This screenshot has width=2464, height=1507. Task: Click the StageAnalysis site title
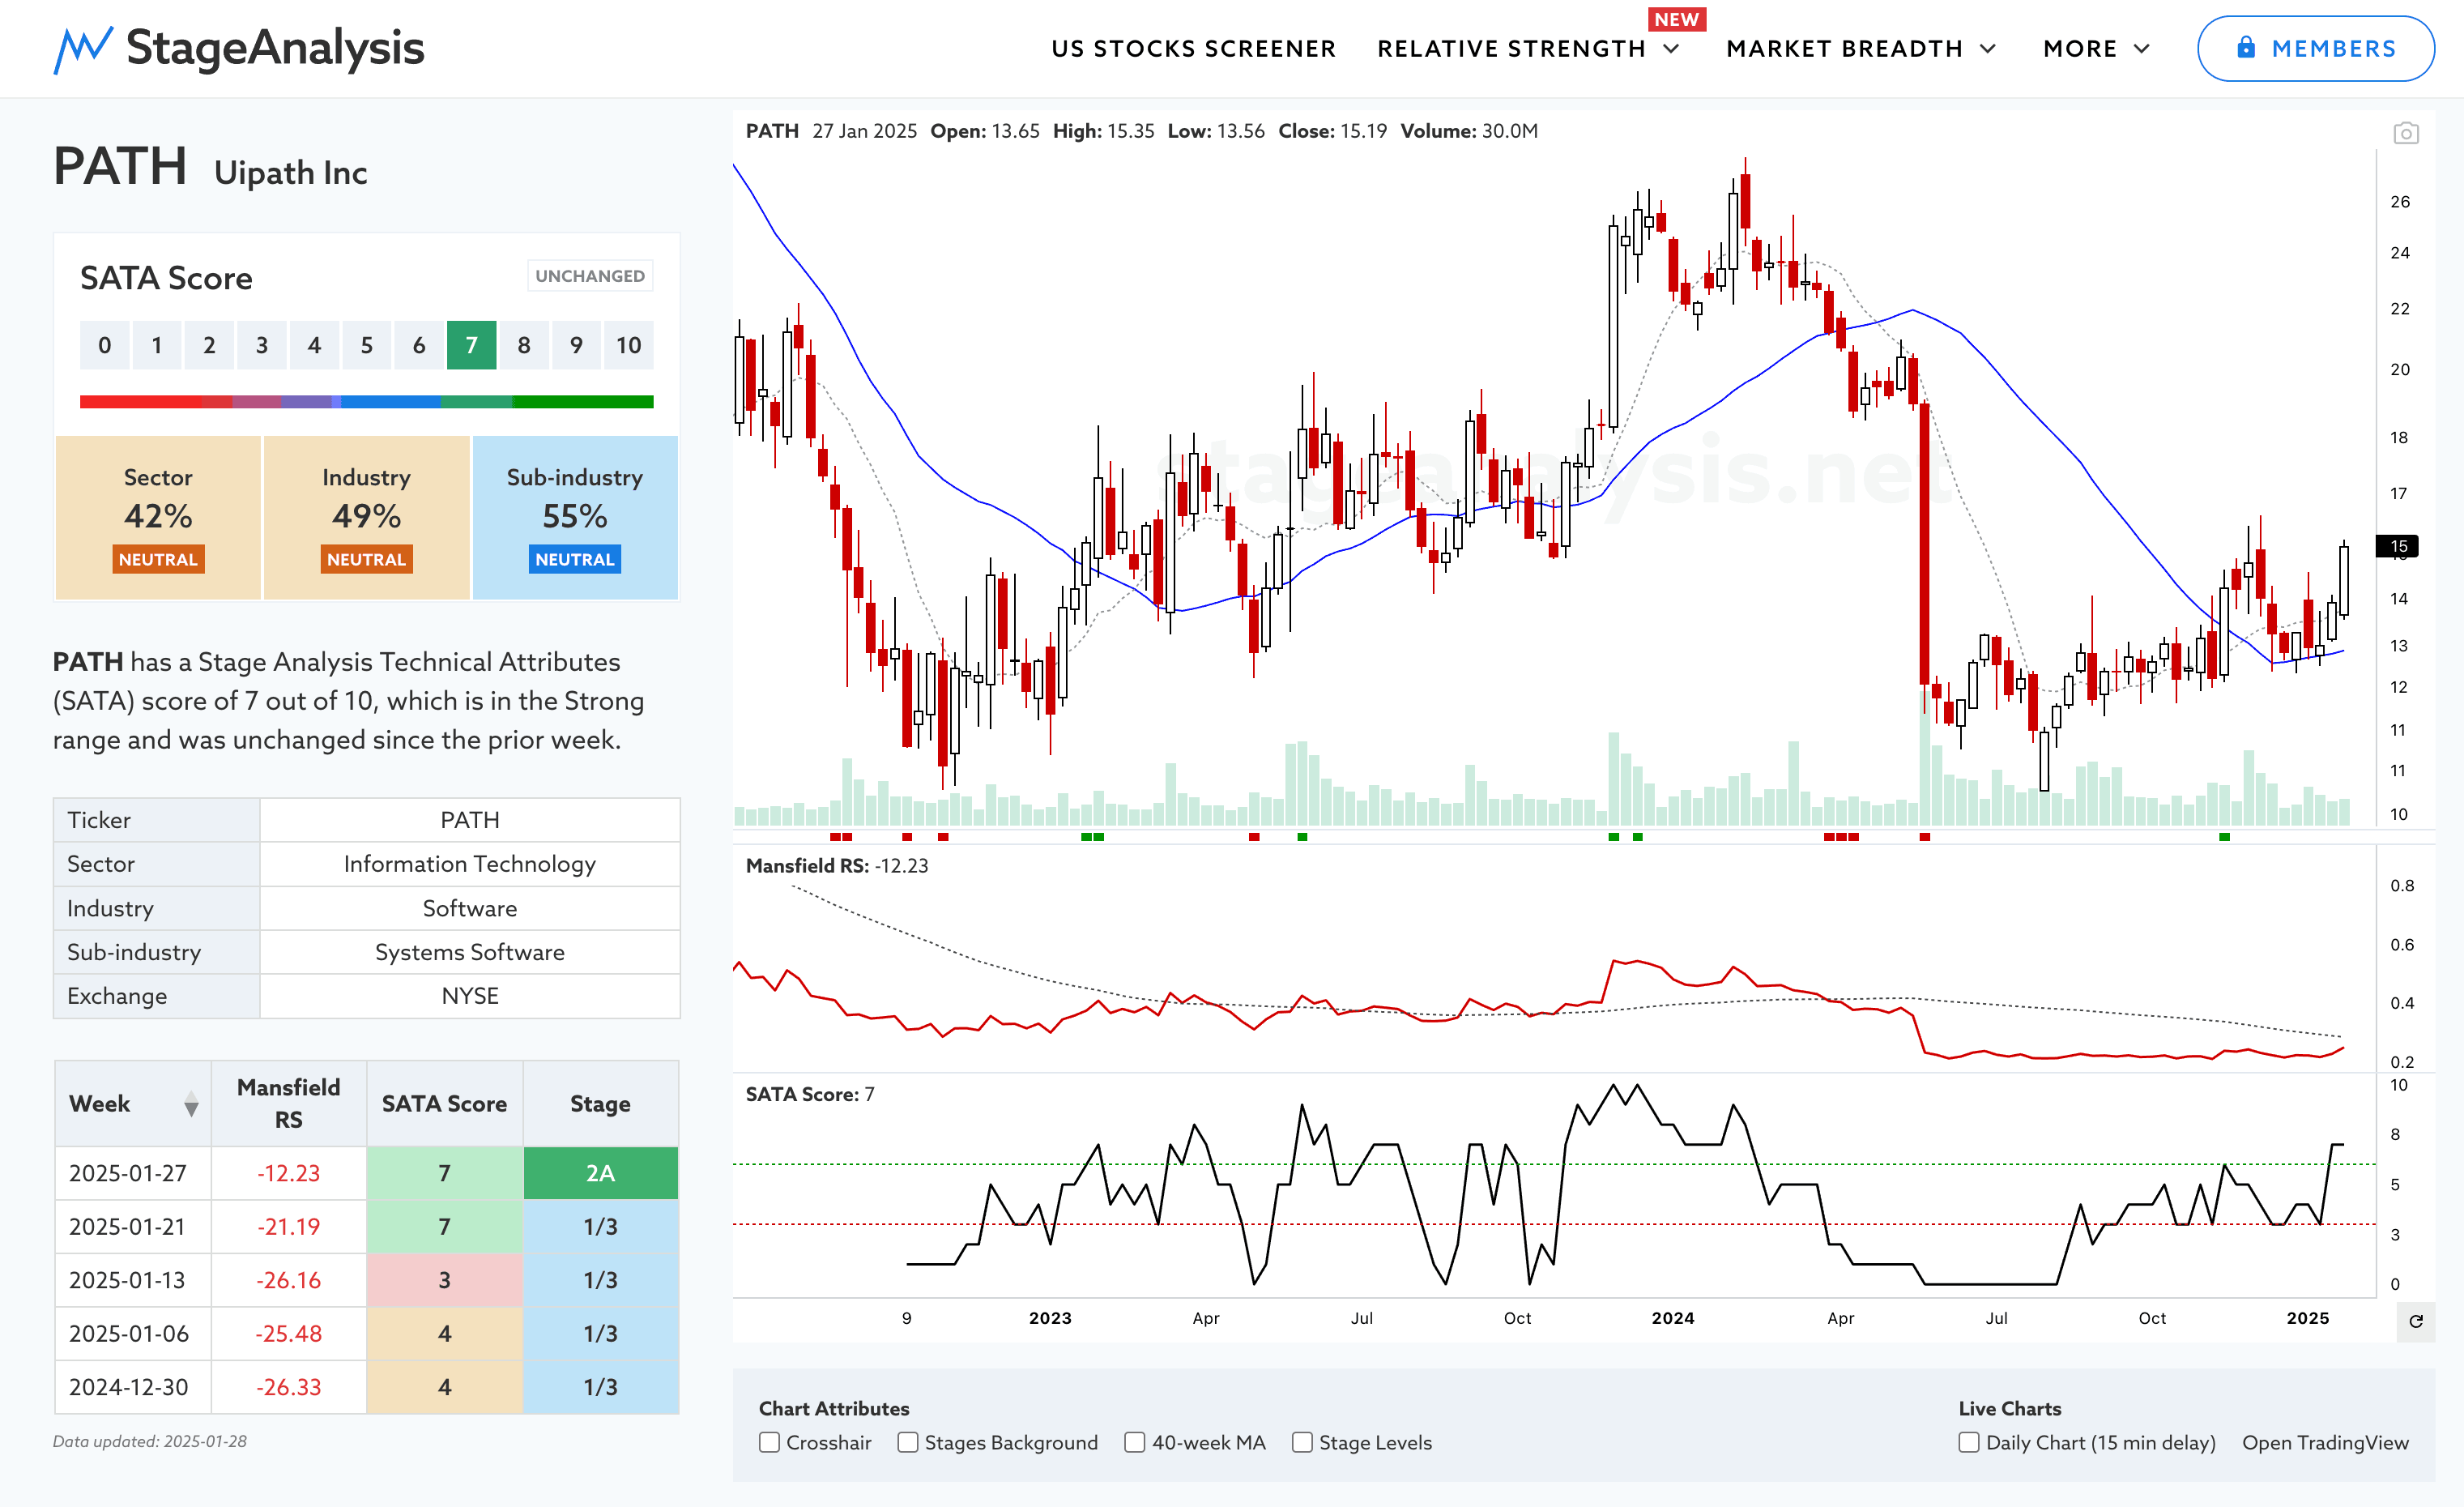(x=275, y=48)
